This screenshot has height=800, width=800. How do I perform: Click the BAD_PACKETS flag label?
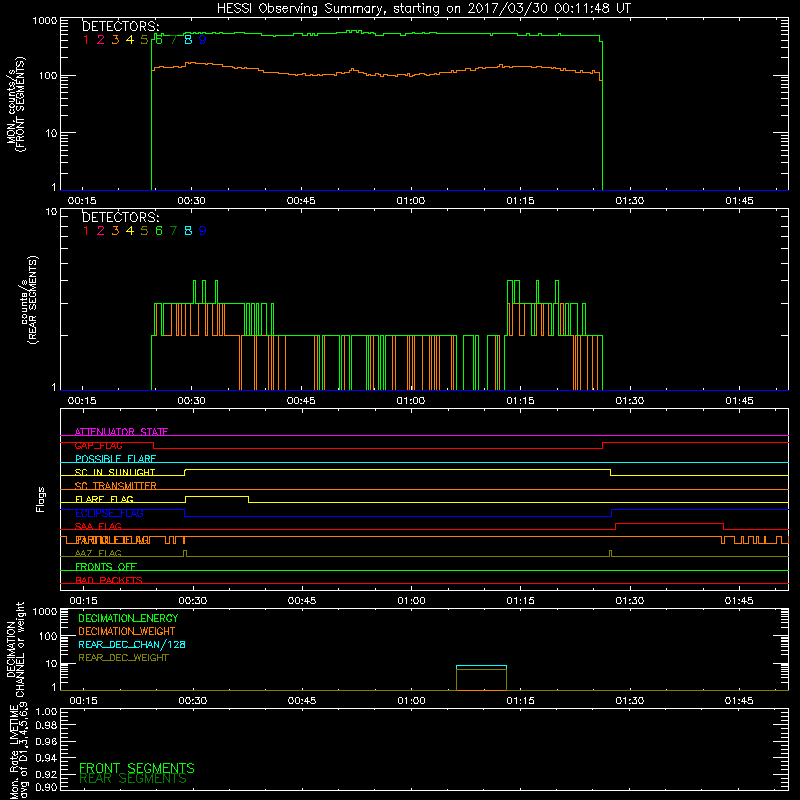point(109,580)
